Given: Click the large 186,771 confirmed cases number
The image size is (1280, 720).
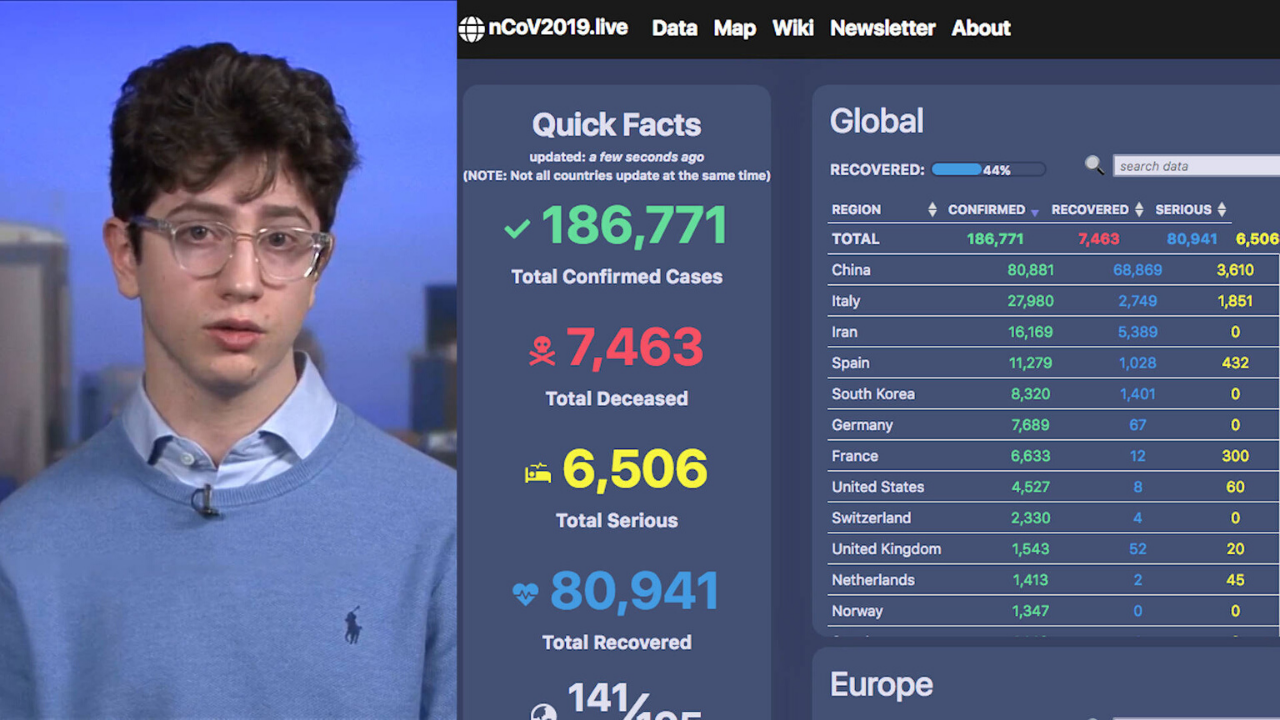Looking at the screenshot, I should click(634, 226).
